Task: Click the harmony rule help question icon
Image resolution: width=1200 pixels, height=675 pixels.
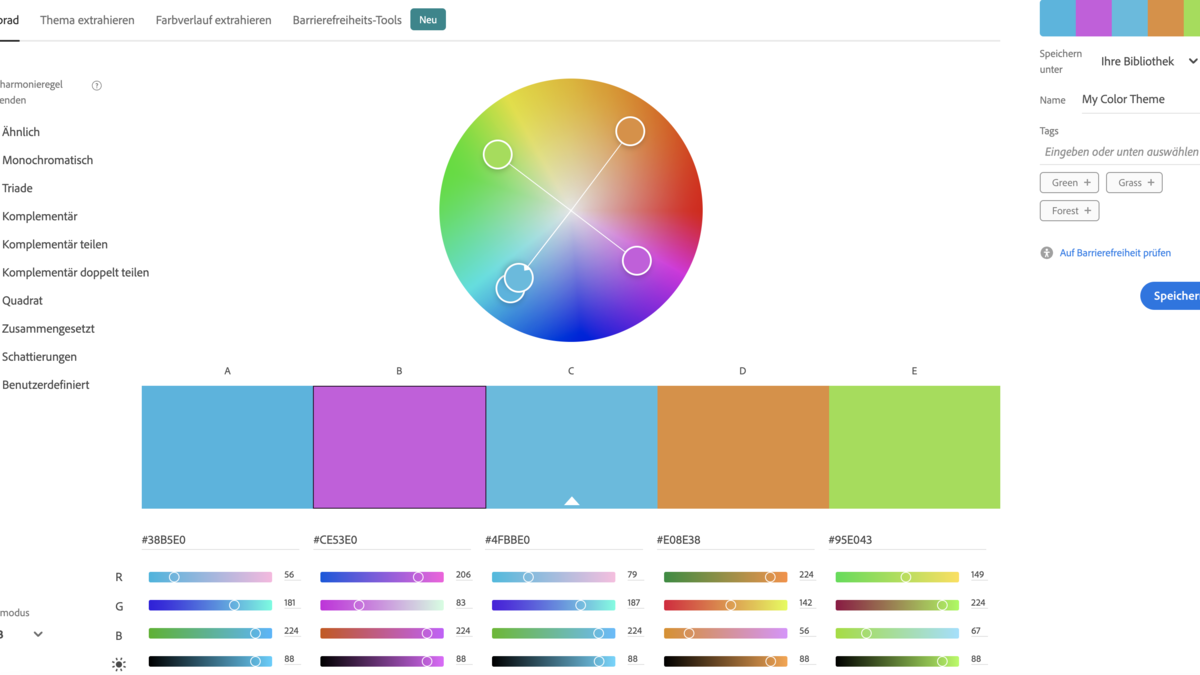Action: (97, 86)
